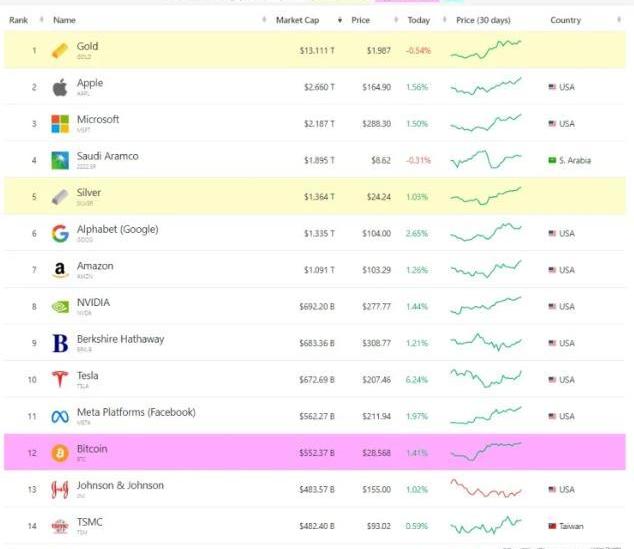This screenshot has height=549, width=634.
Task: Click Tesla 30-day price chart
Action: click(x=486, y=378)
